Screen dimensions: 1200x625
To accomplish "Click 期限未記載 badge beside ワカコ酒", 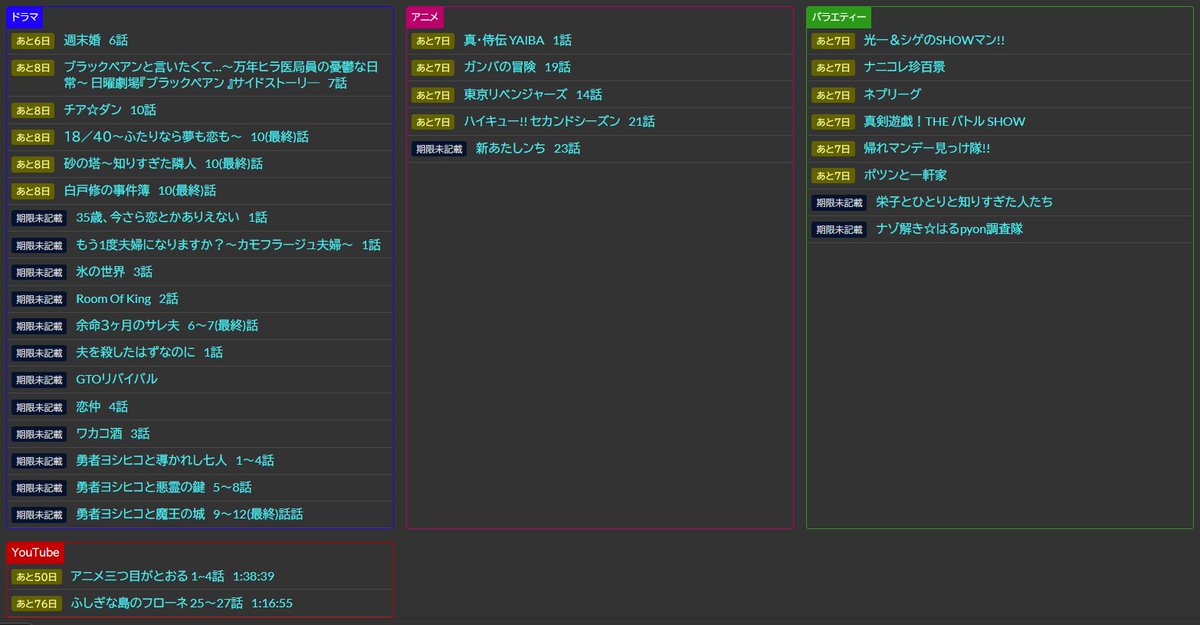I will (x=39, y=434).
